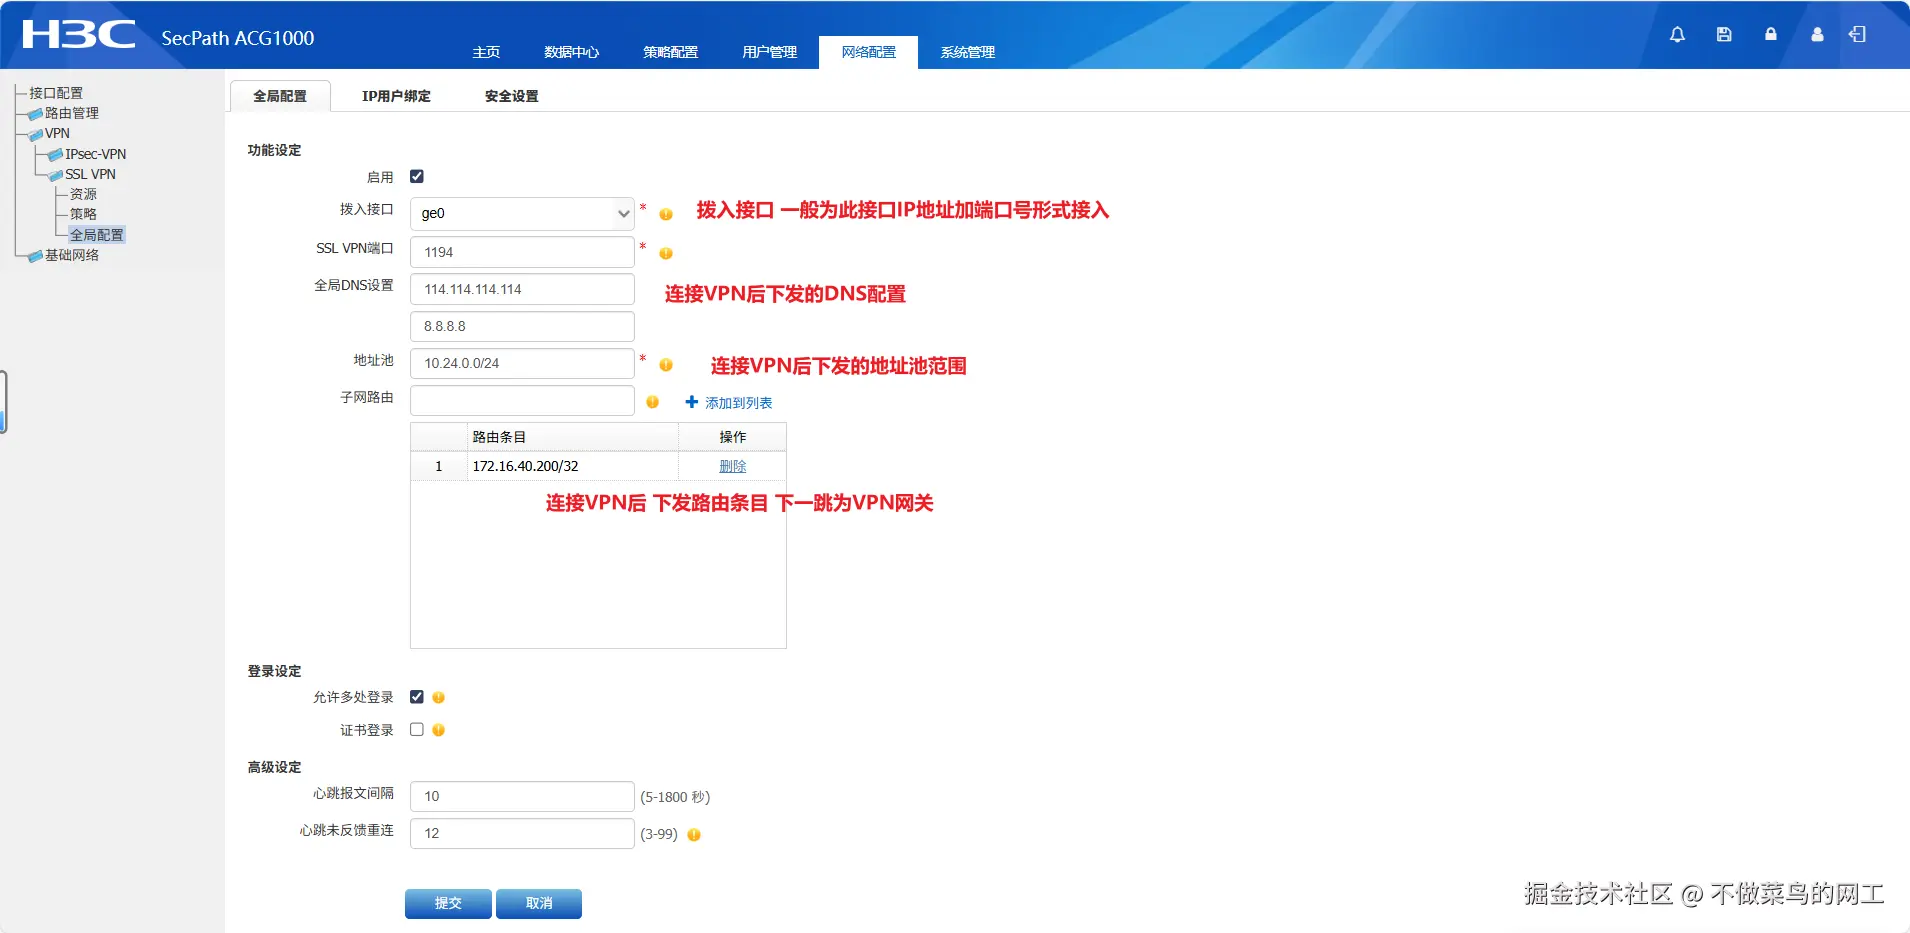
Task: Click the 基础网络 folder icon
Action: click(x=35, y=256)
